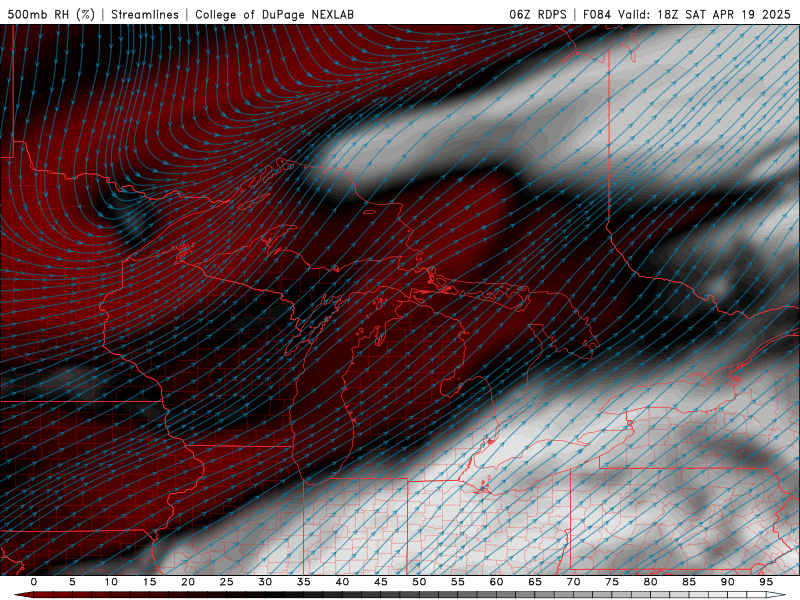Image resolution: width=800 pixels, height=600 pixels.
Task: Click the colorbar label '95'
Action: (766, 582)
